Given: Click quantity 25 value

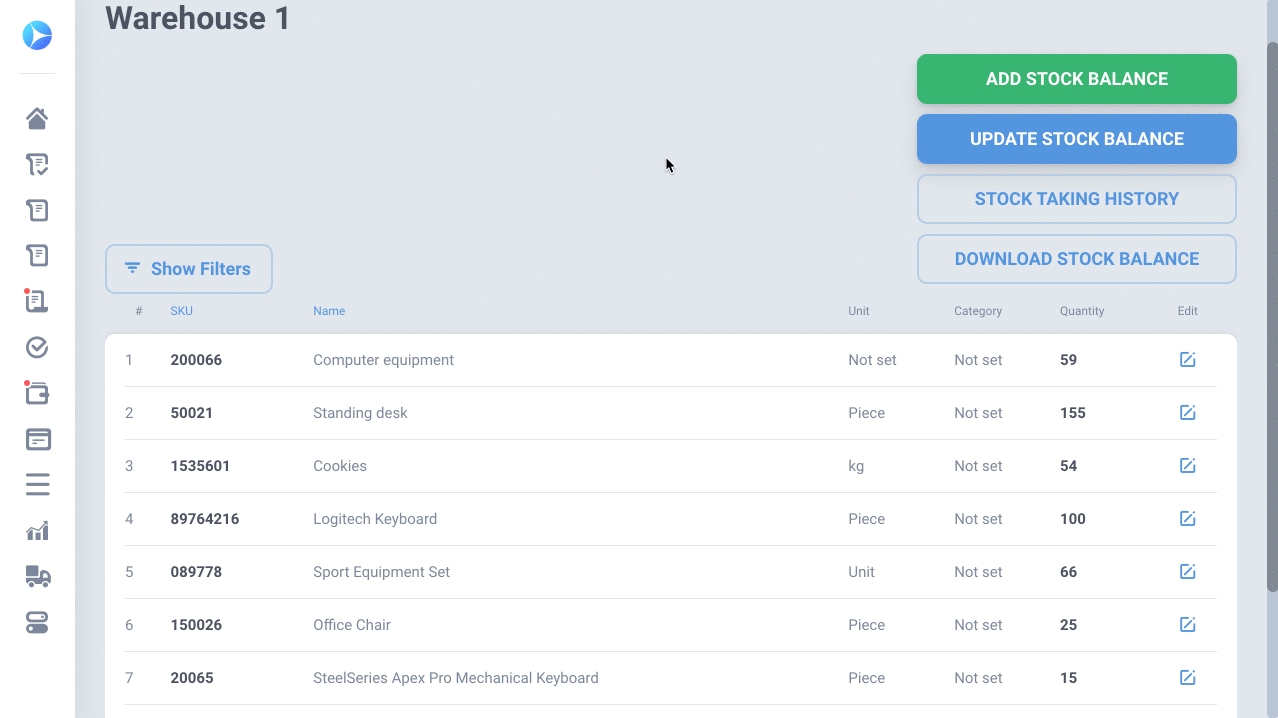Looking at the screenshot, I should coord(1069,625).
